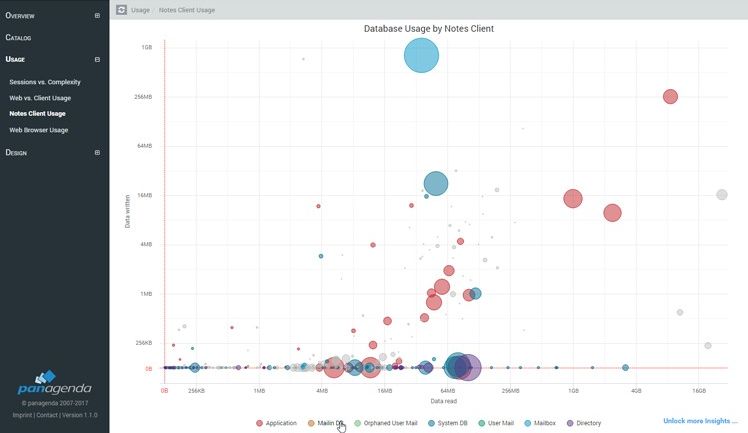Image resolution: width=748 pixels, height=433 pixels.
Task: Toggle System DB legend marker
Action: pos(432,423)
